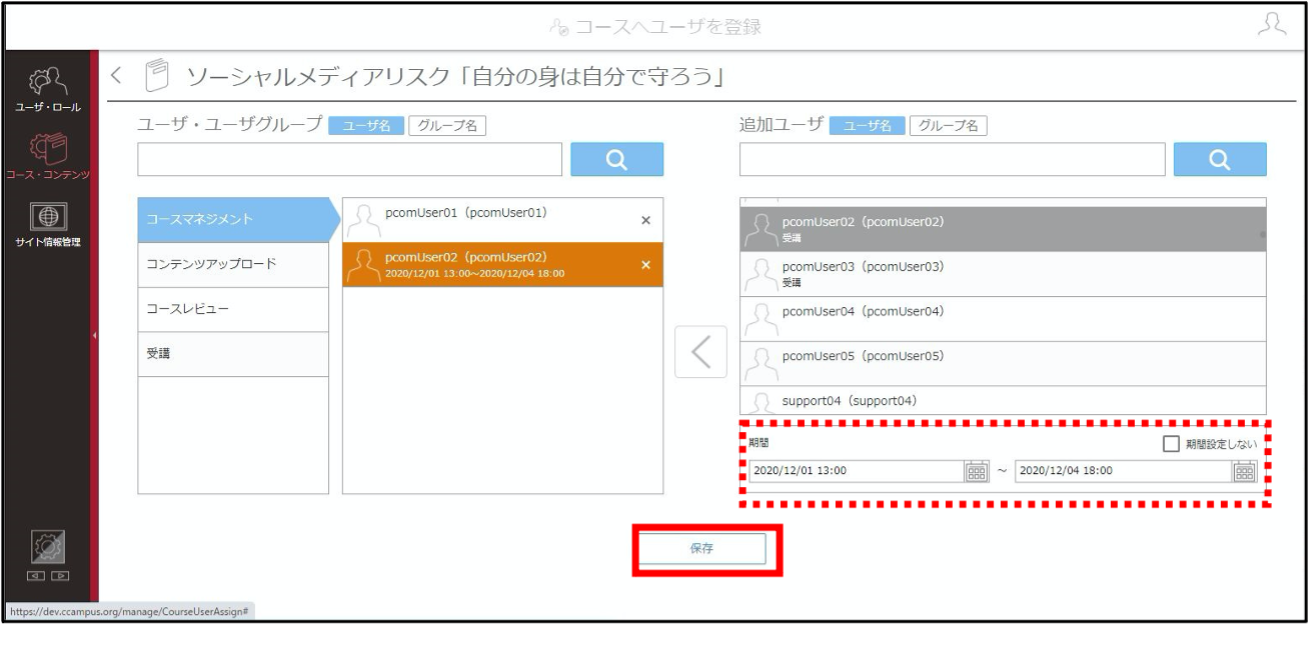Select ユーザ名 filter under ユーザ・ユーザグループ
The image size is (1315, 650).
coord(366,126)
